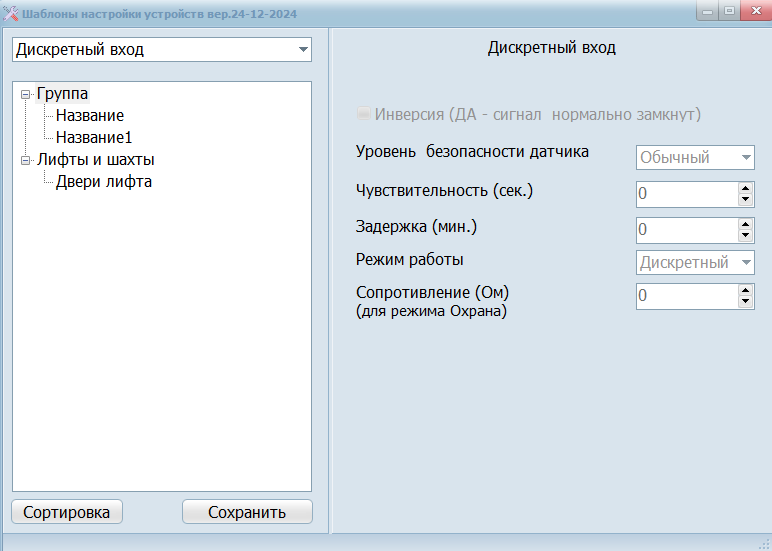Click the Сопротивление (Ом) input field

[686, 296]
